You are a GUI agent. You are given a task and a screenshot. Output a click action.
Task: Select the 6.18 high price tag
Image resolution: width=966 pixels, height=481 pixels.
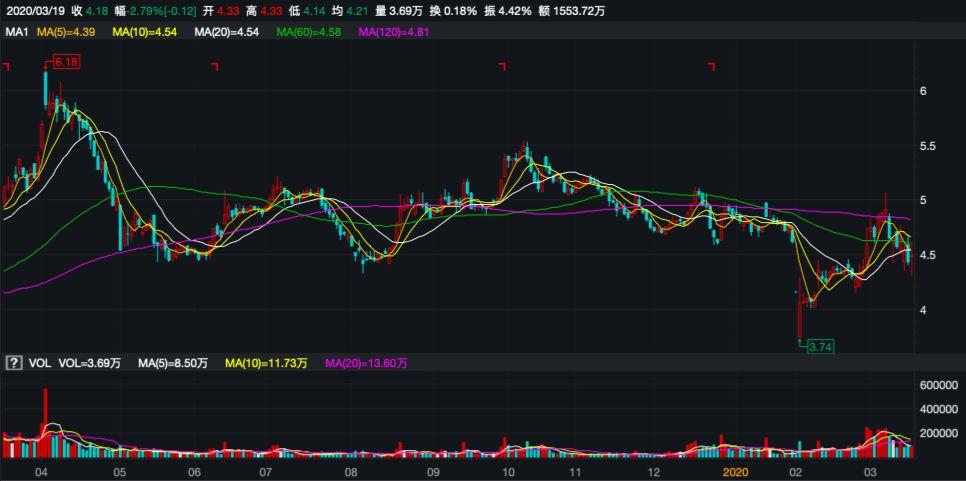tap(65, 62)
